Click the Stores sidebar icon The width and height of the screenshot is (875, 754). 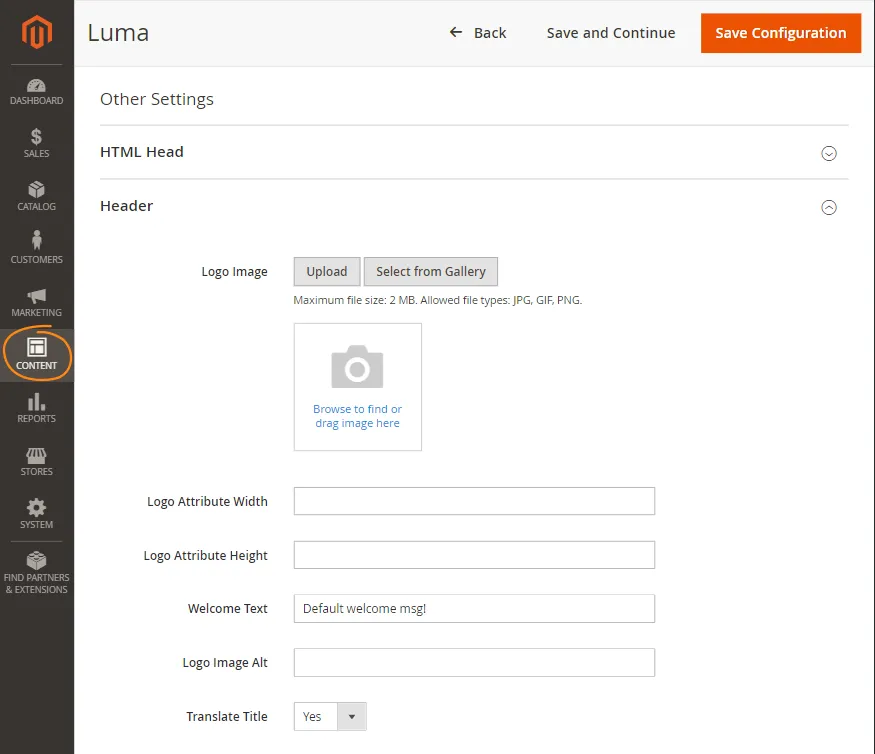pos(36,461)
